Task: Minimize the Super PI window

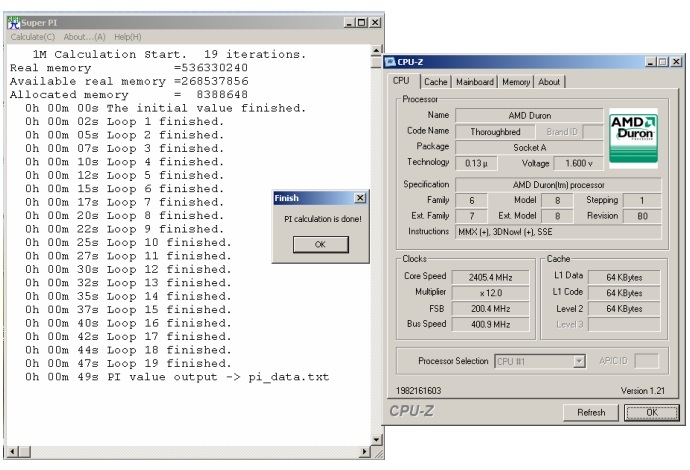Action: (x=349, y=22)
